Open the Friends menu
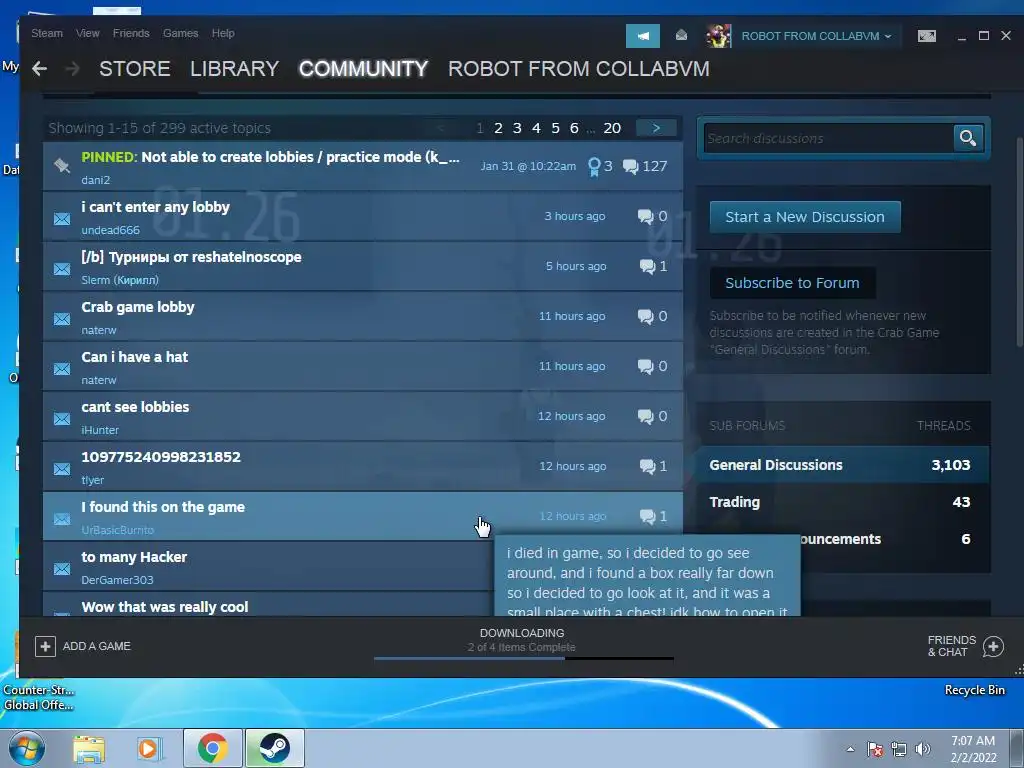 point(131,33)
